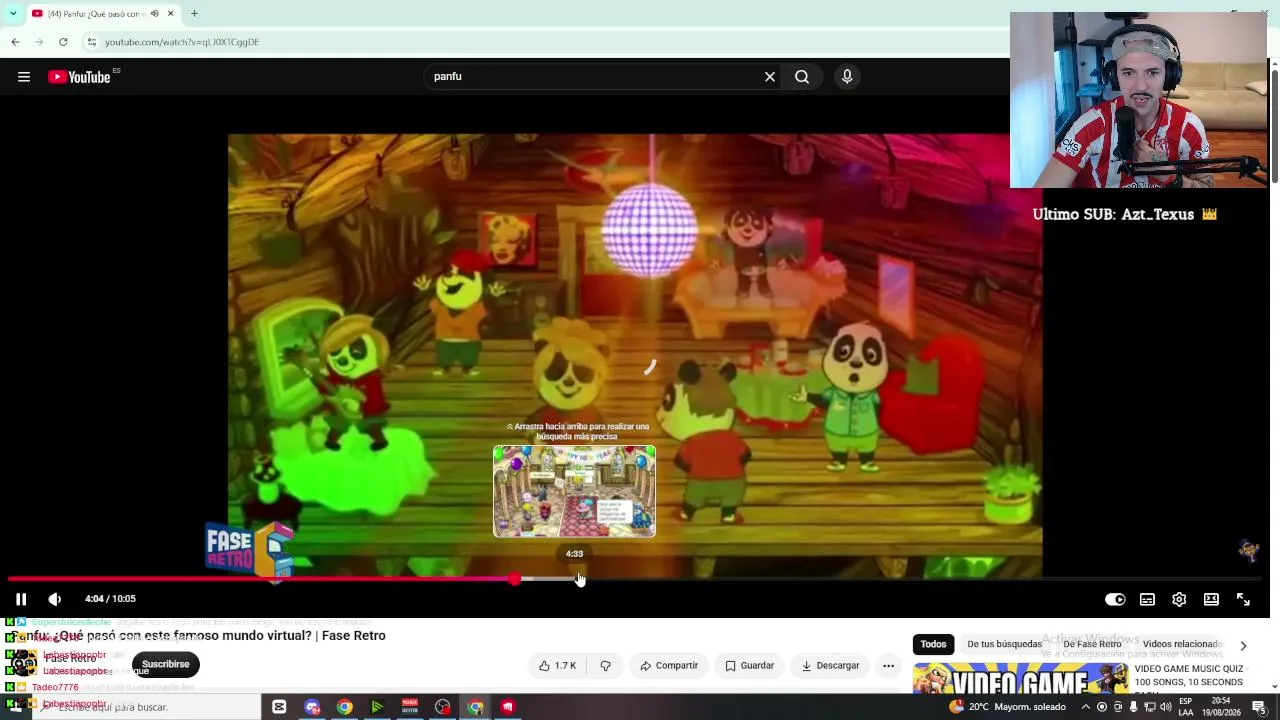Enter fullscreen video mode
Screen dimensions: 1280x720
tap(1243, 599)
